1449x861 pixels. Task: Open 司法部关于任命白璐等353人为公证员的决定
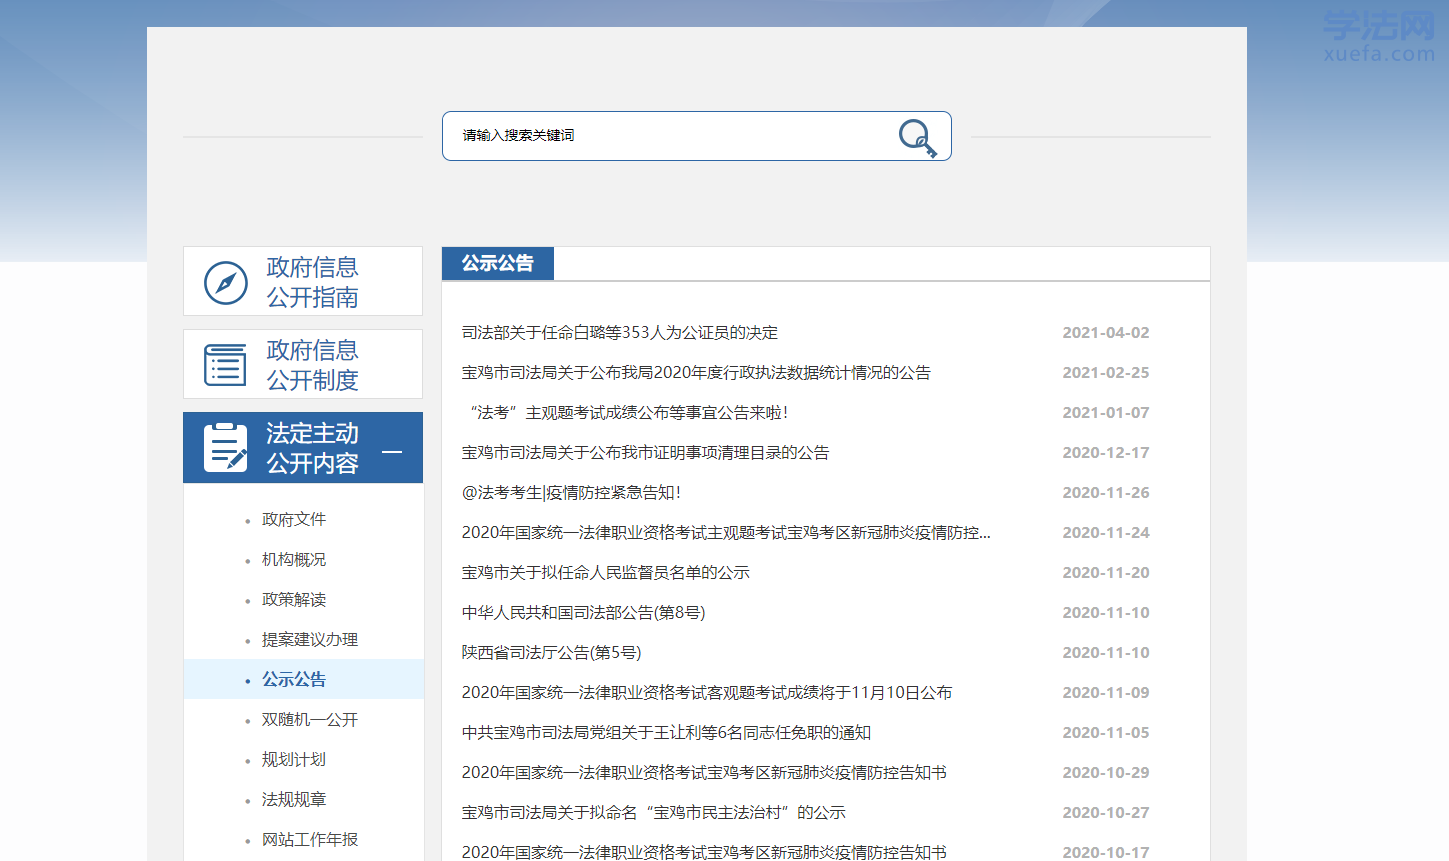620,332
